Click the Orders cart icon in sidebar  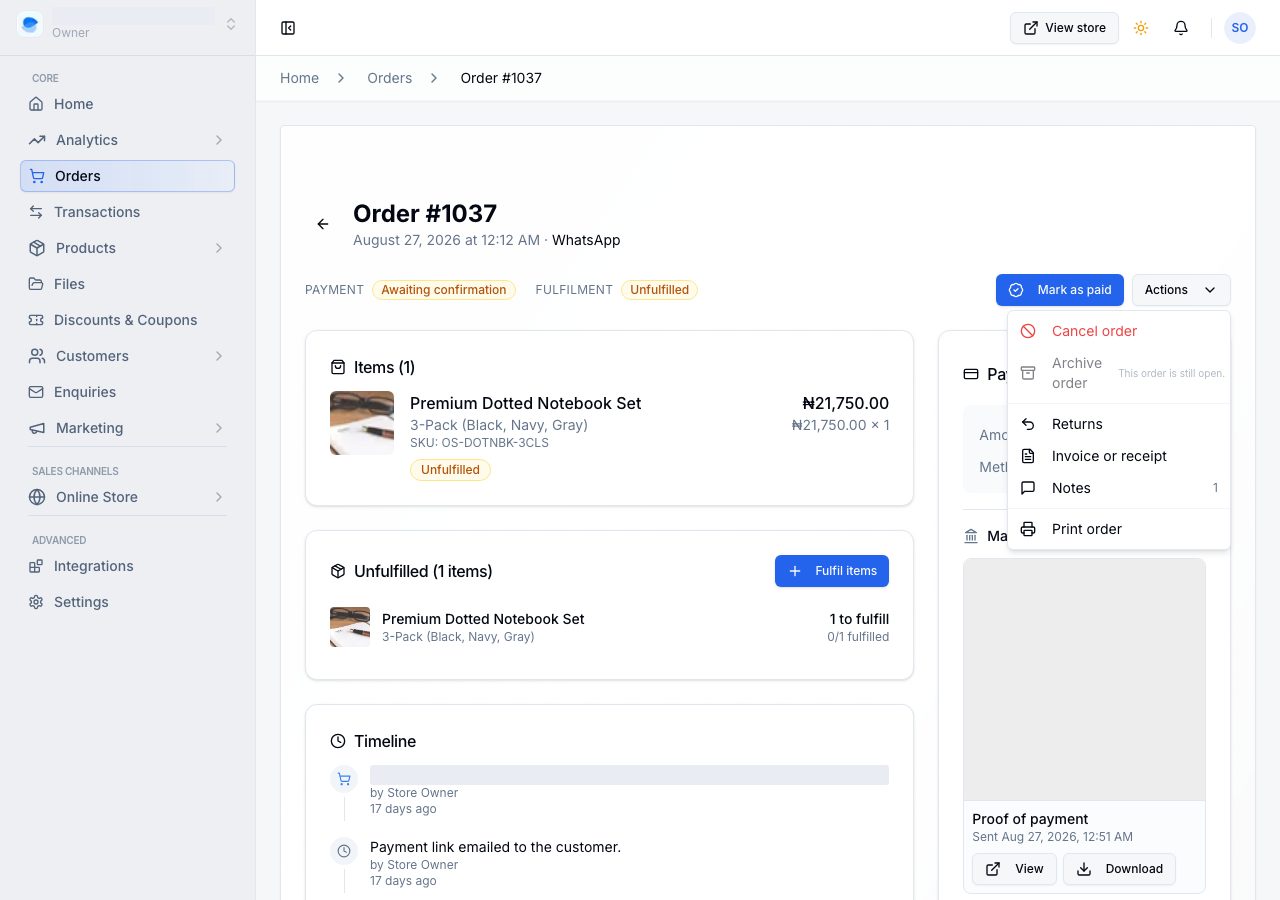(x=37, y=176)
